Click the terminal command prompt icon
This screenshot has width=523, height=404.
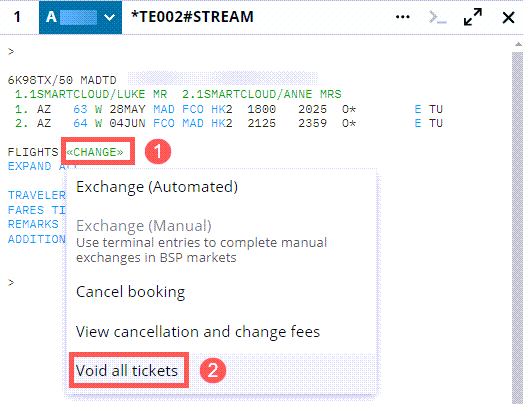(x=437, y=17)
